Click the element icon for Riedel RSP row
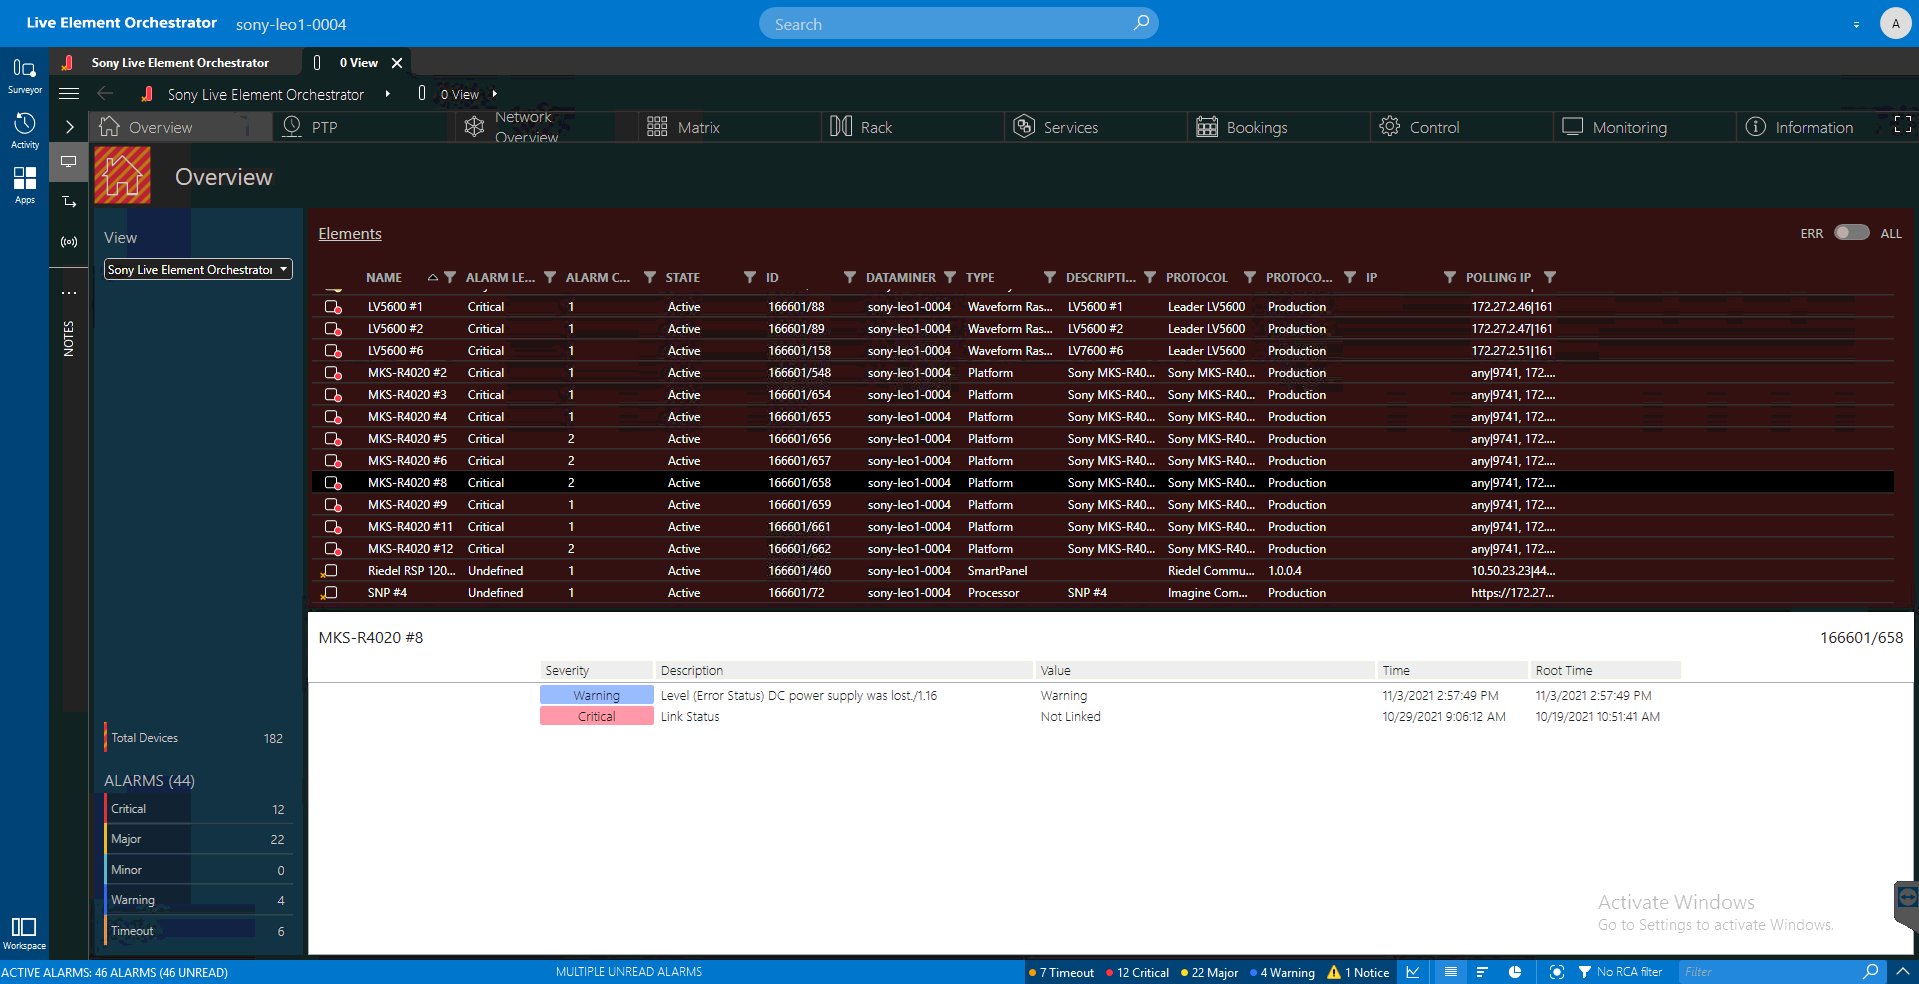Image resolution: width=1919 pixels, height=984 pixels. click(329, 571)
